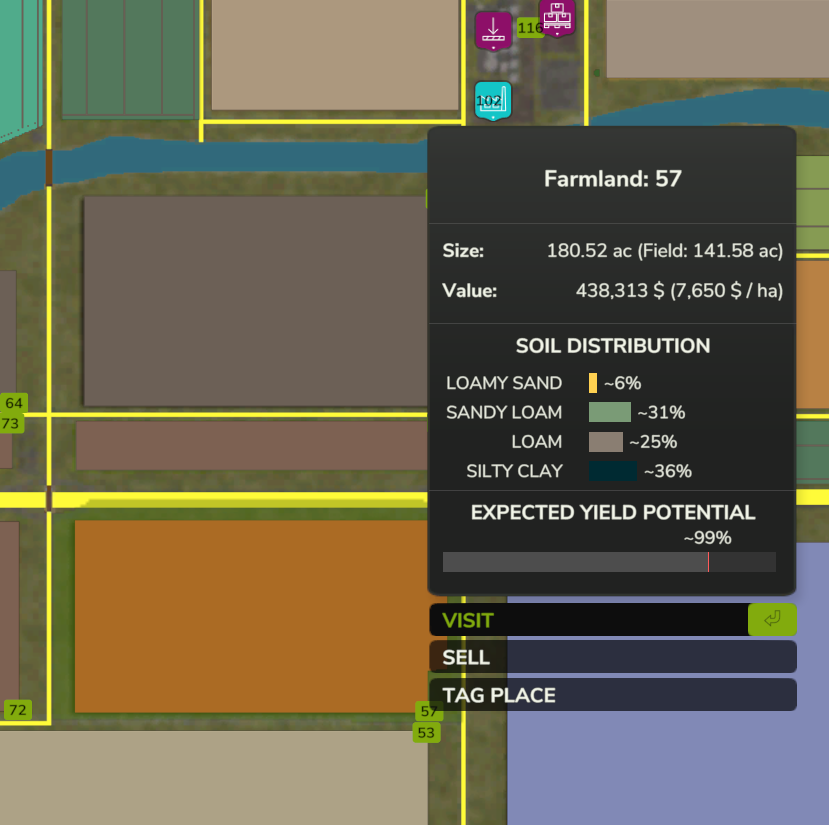The width and height of the screenshot is (829, 825).
Task: Click the magenta unloading point map icon
Action: [493, 31]
